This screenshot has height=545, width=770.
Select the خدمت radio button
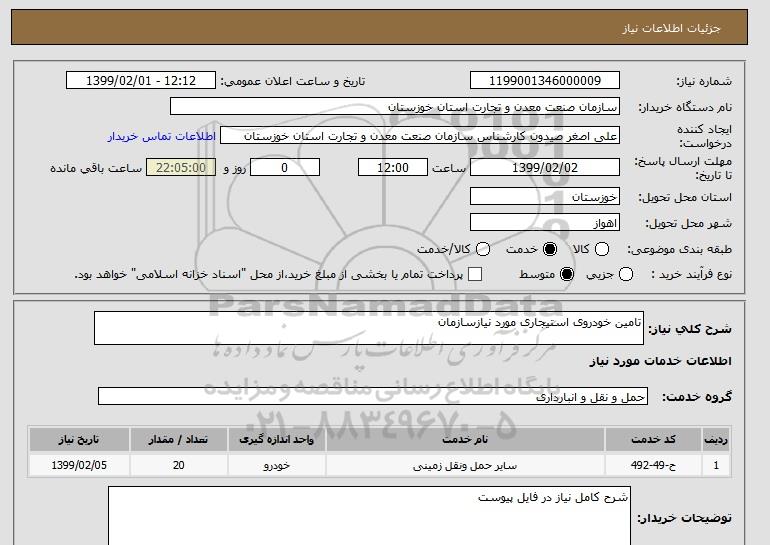[550, 249]
